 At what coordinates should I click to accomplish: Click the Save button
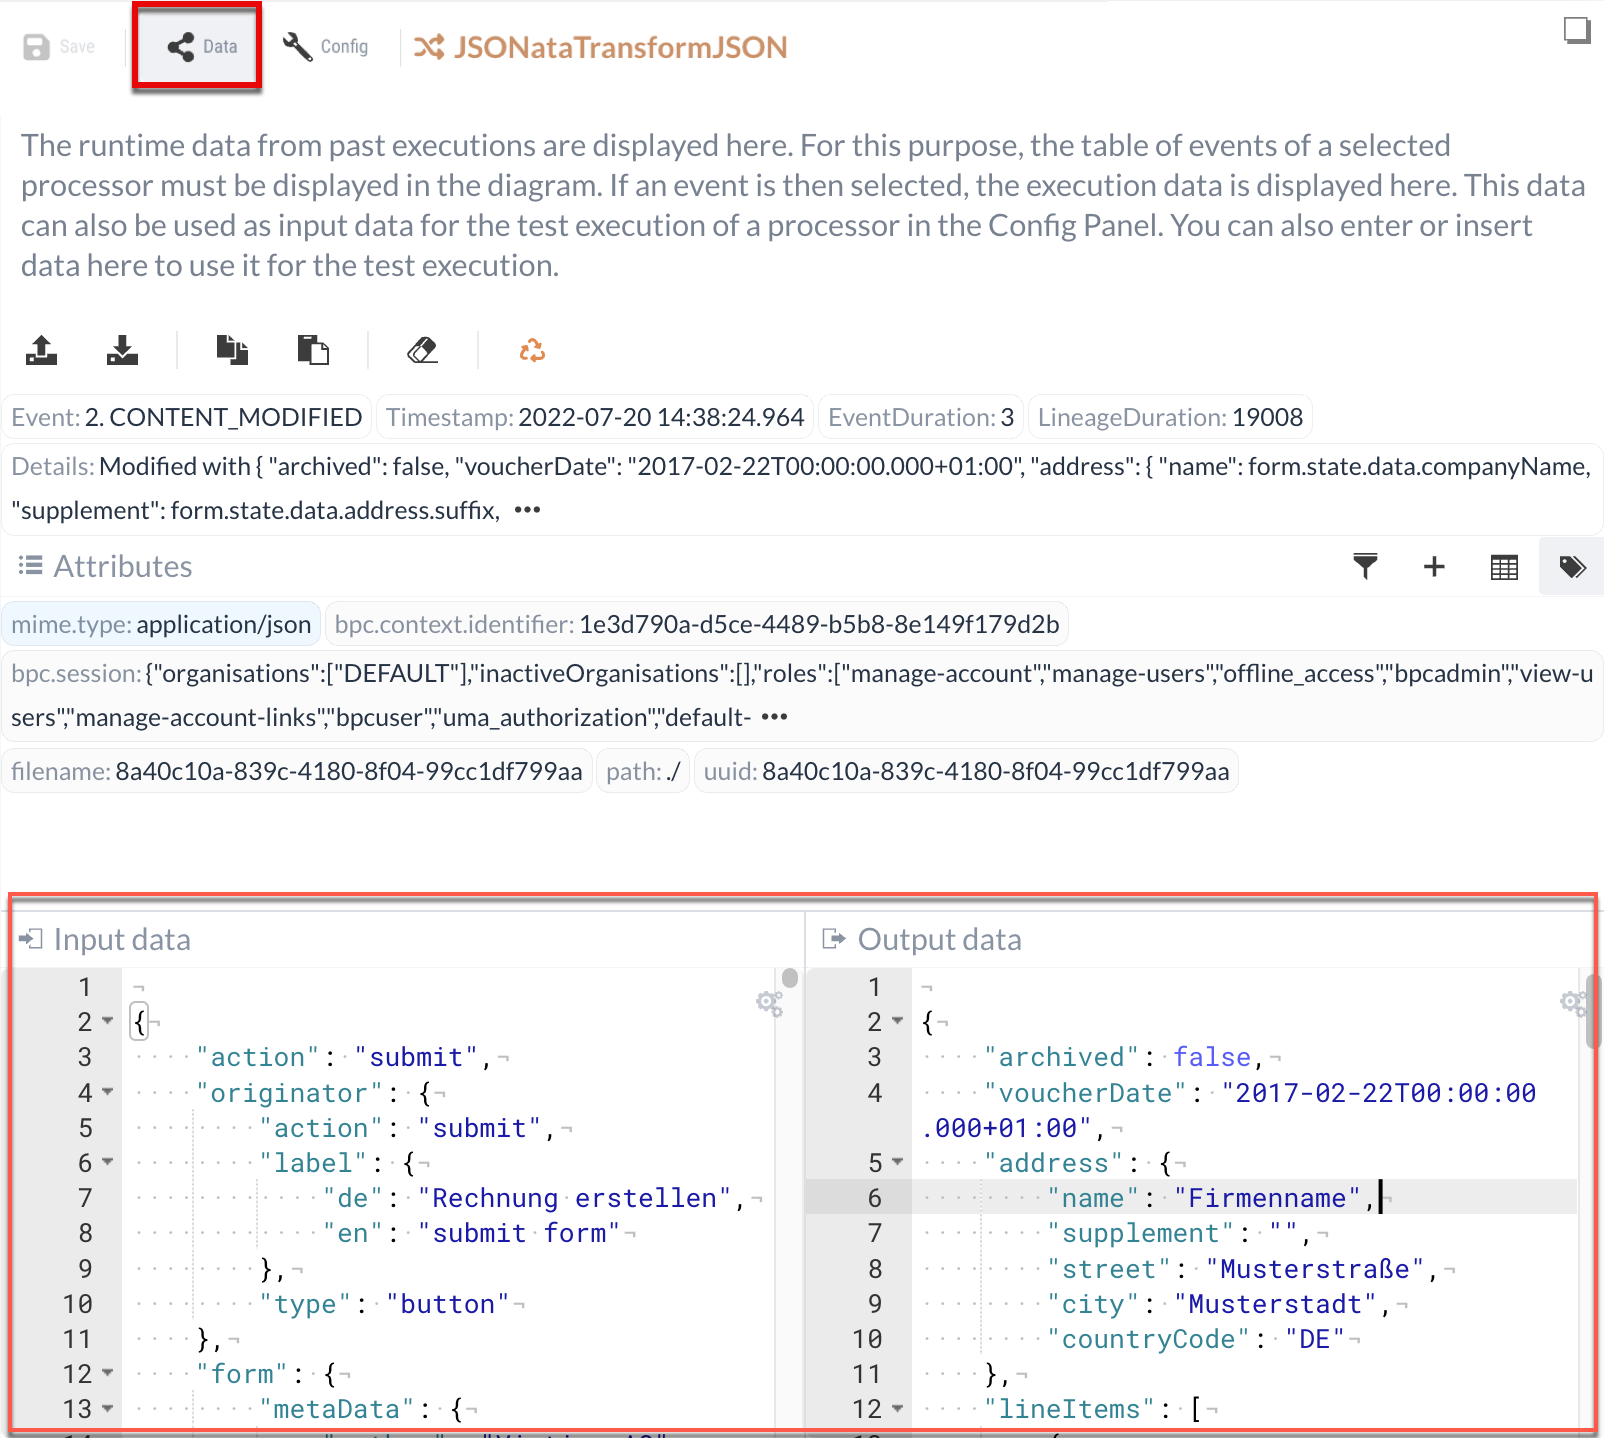[59, 47]
